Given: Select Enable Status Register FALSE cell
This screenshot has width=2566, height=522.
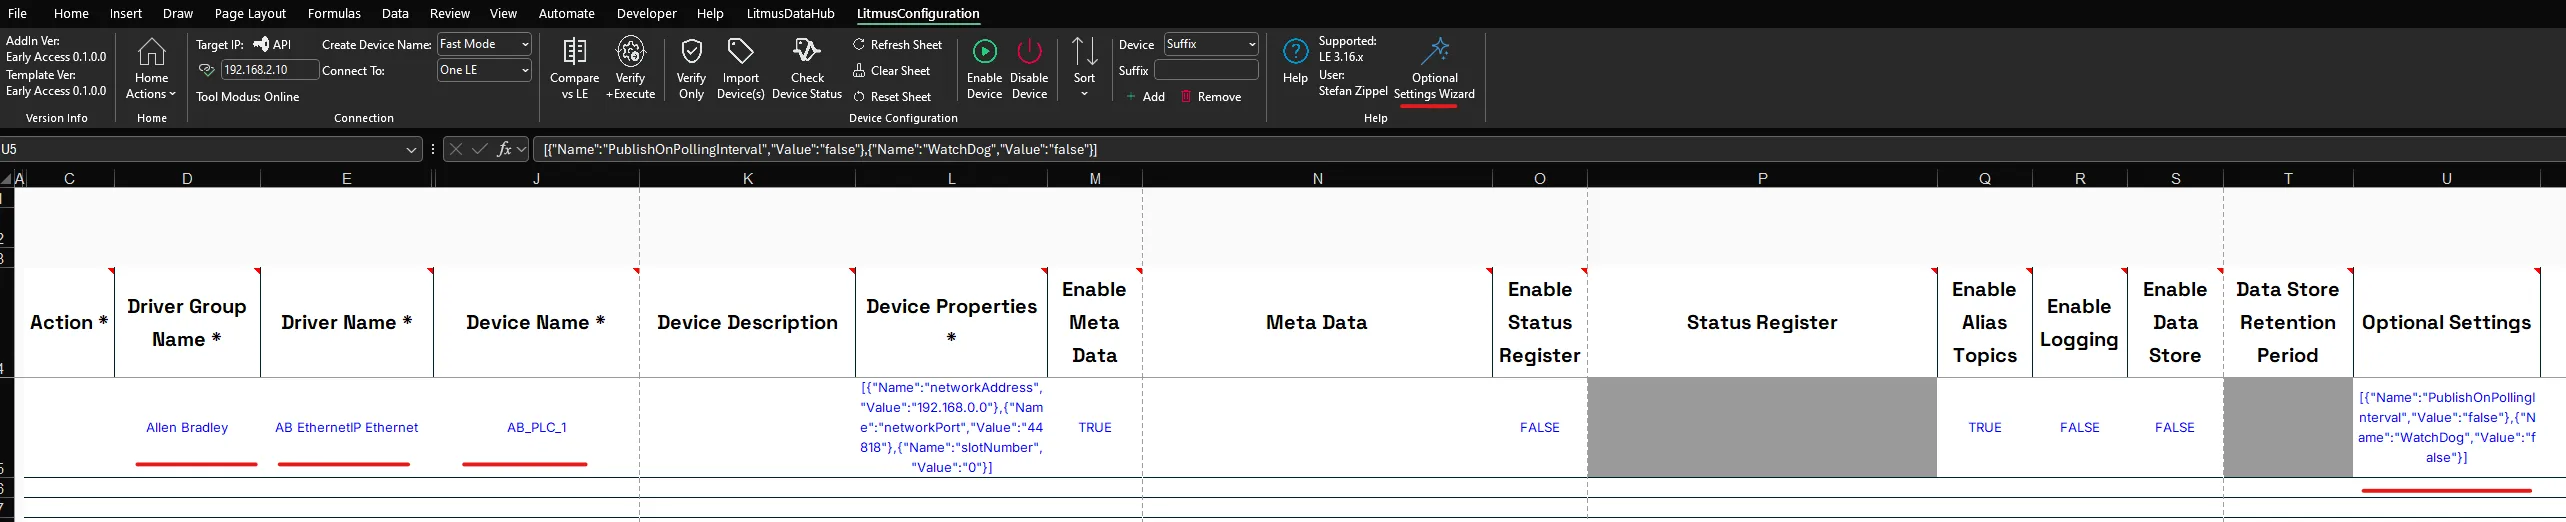Looking at the screenshot, I should [x=1539, y=427].
